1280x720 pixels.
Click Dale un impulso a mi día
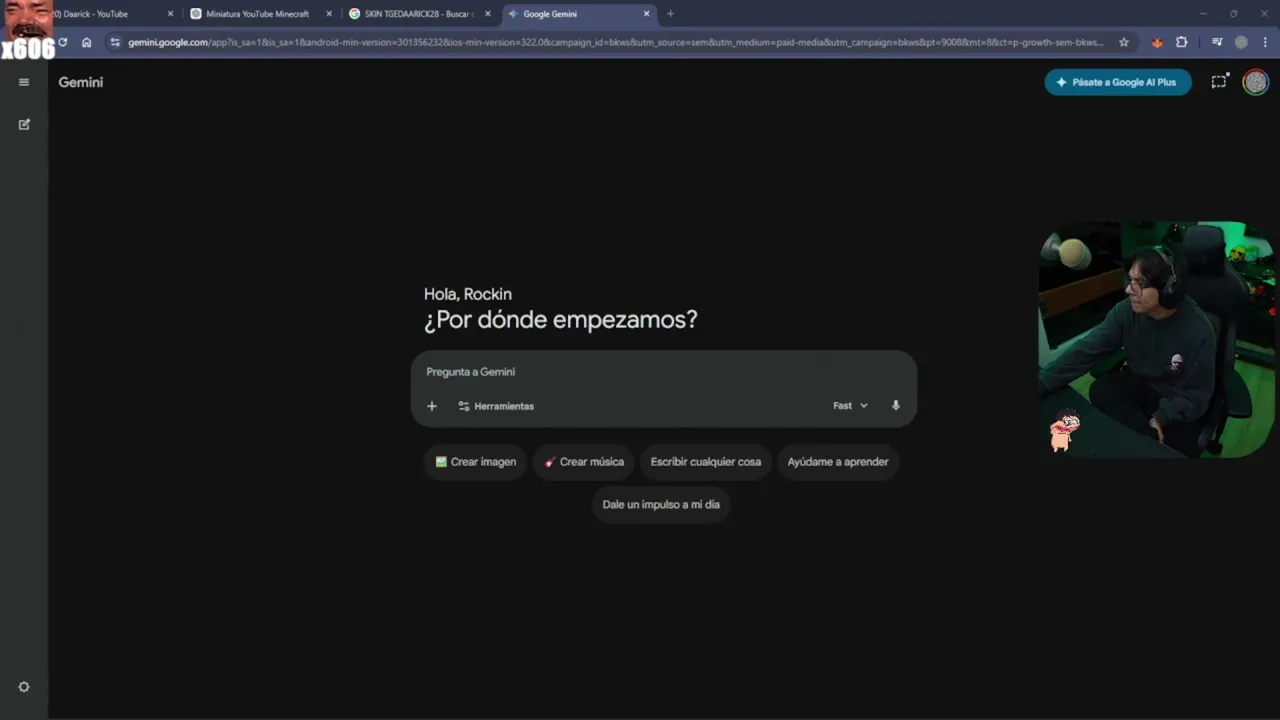[x=661, y=505]
